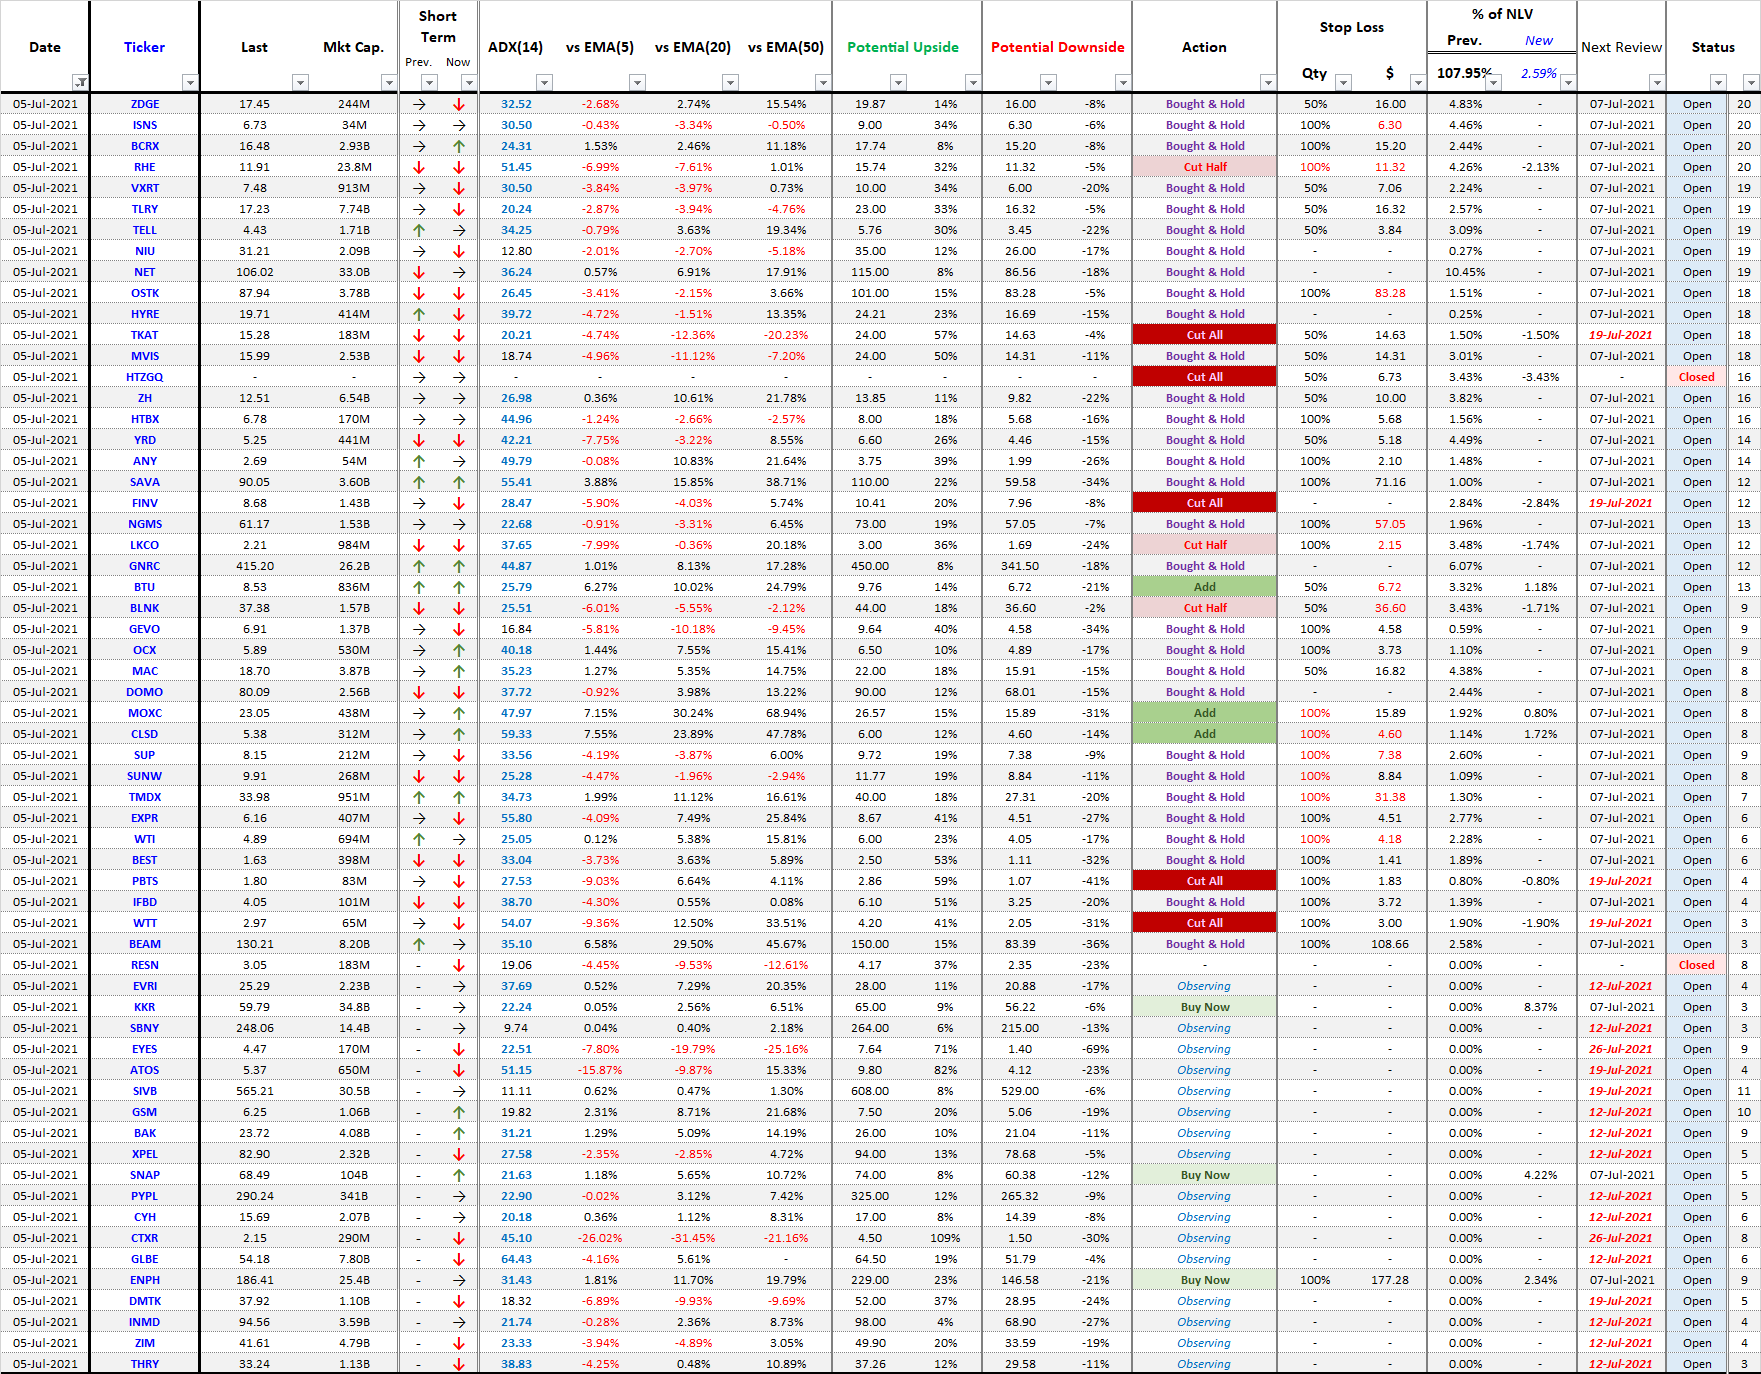Select the Prev. right arrow in ISNS row
The image size is (1761, 1374).
coord(419,125)
